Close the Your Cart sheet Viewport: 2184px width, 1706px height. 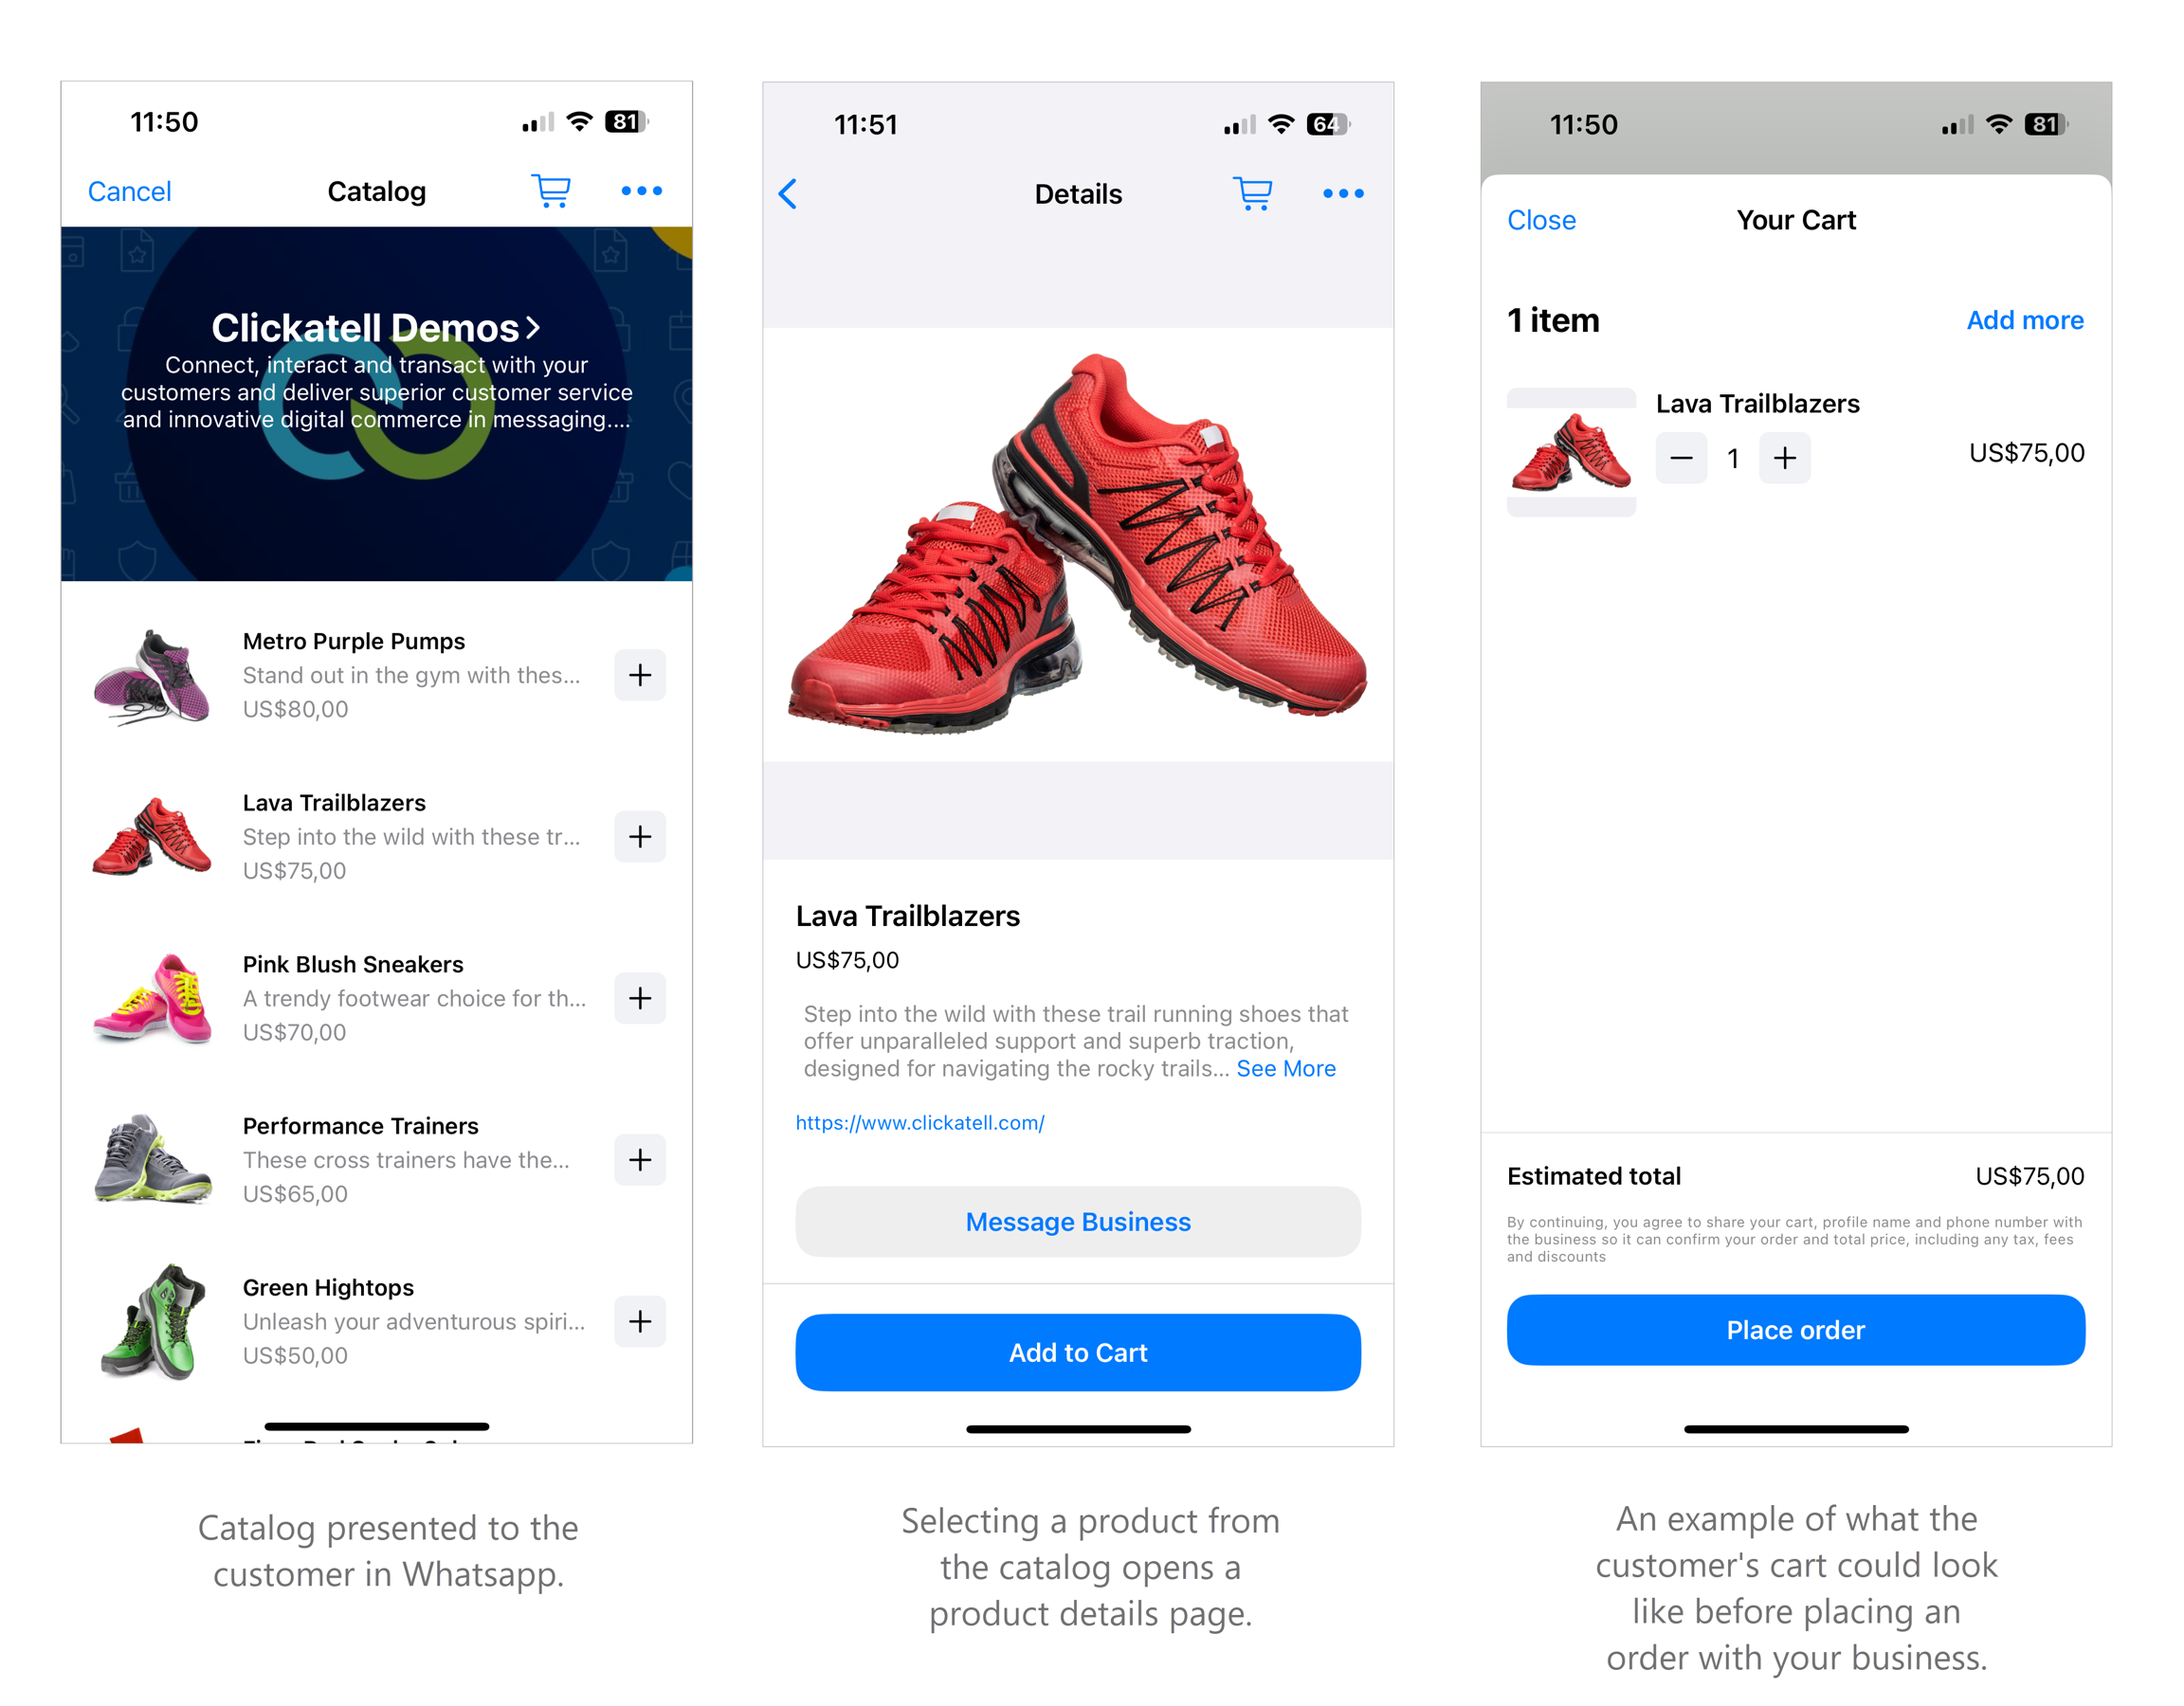(x=1541, y=220)
